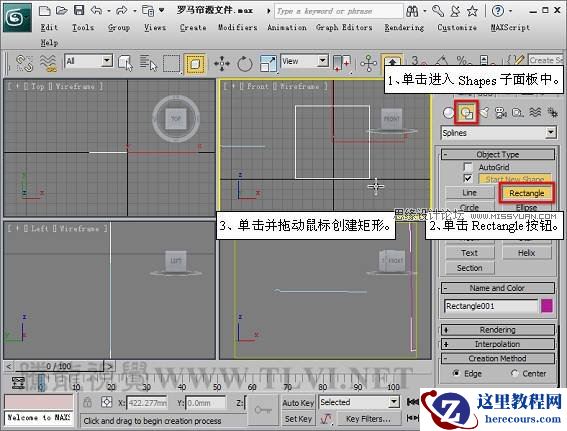Click the Use Pivot Point Center icon

pos(343,63)
